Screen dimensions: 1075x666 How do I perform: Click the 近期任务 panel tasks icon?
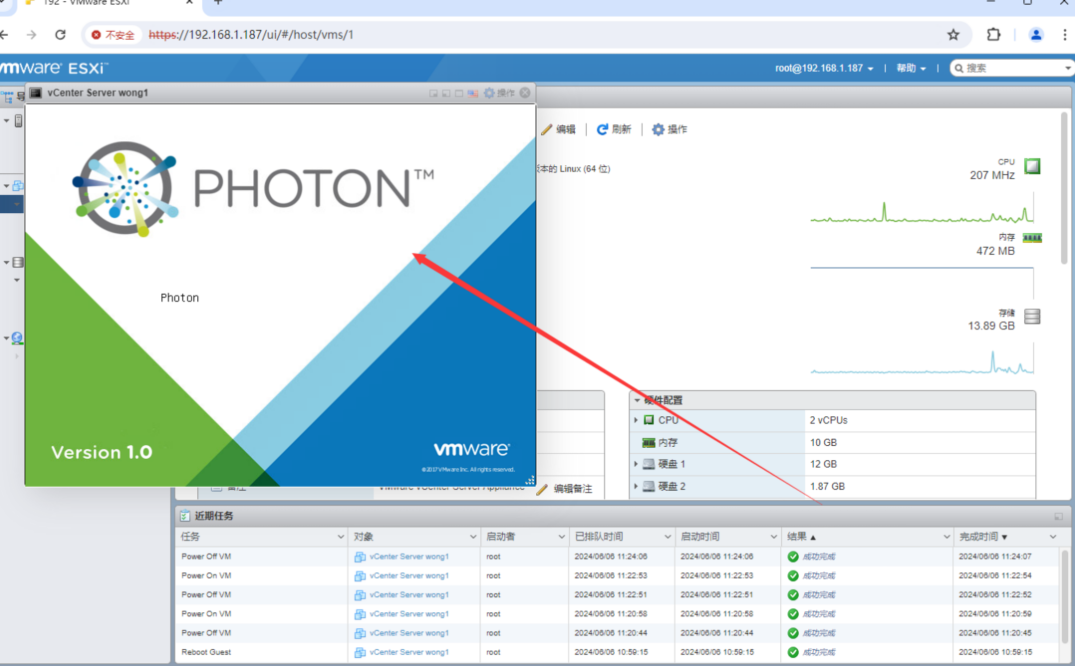(x=184, y=516)
